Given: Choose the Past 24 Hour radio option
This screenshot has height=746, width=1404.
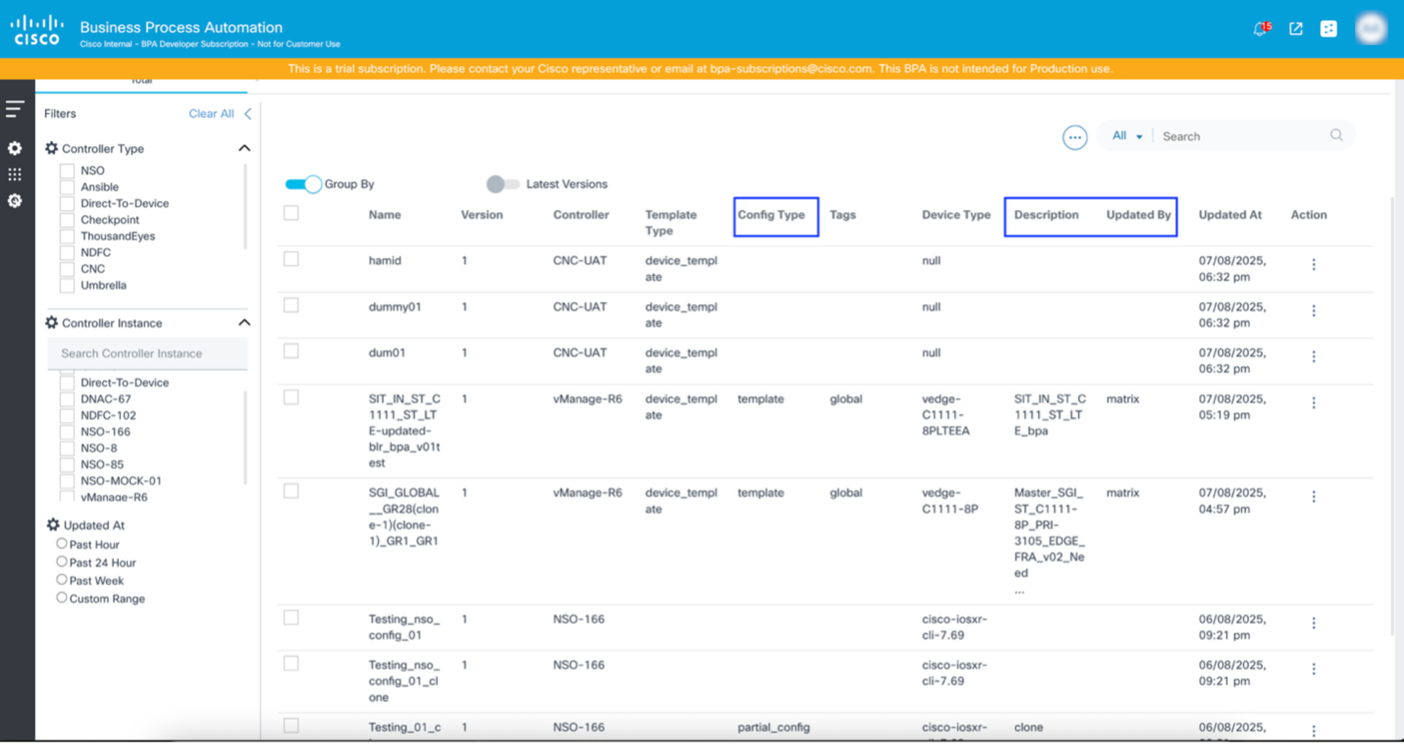Looking at the screenshot, I should (x=62, y=562).
